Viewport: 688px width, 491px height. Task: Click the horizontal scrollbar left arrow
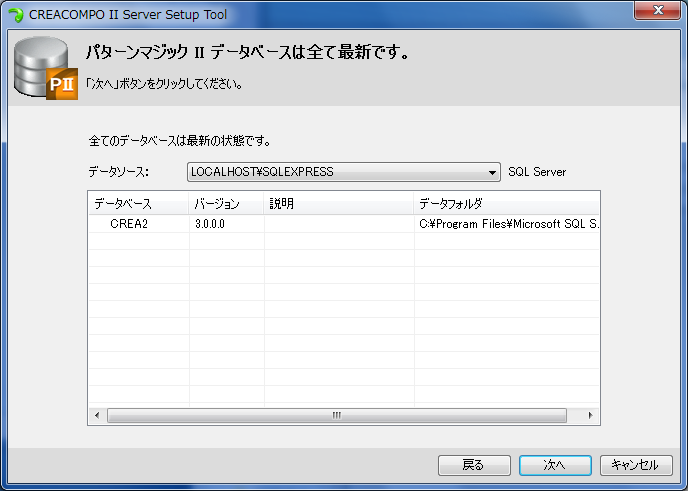[x=97, y=415]
